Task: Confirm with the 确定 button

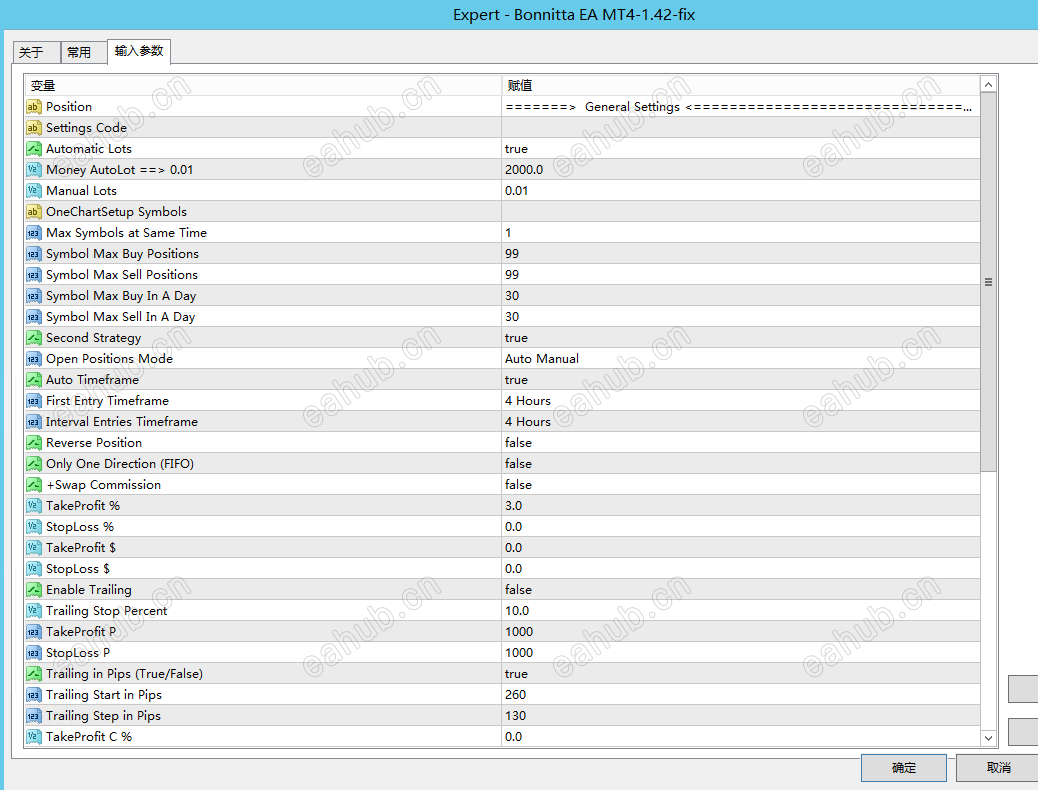Action: 904,767
